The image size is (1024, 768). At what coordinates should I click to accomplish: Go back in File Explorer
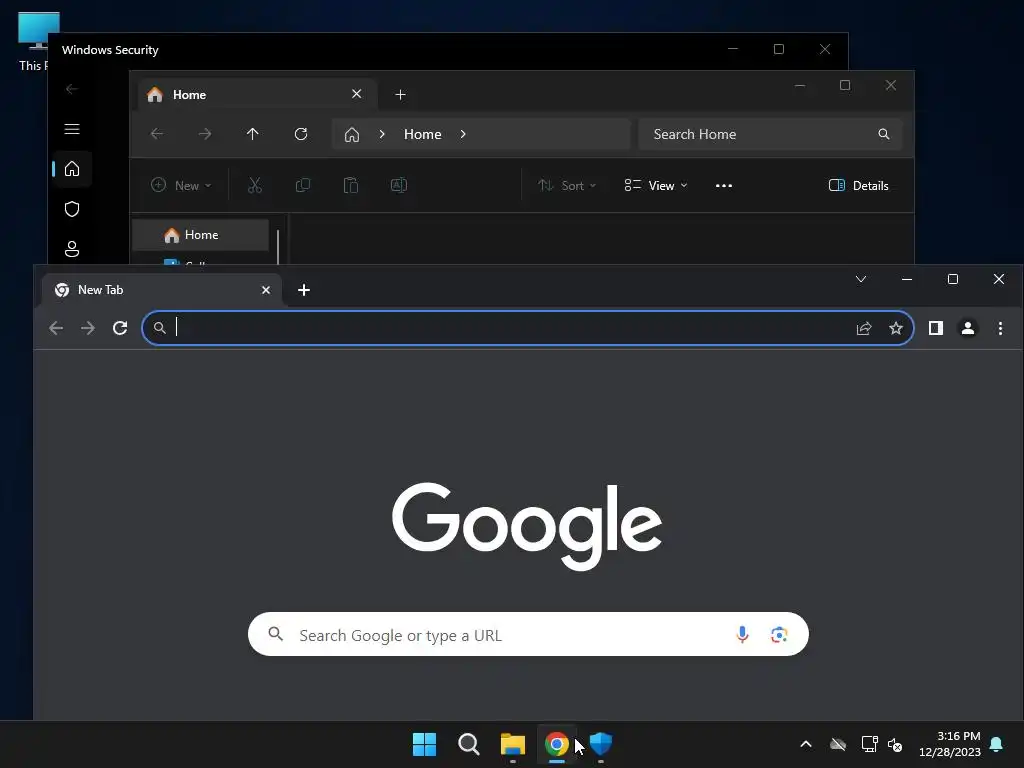(x=157, y=134)
